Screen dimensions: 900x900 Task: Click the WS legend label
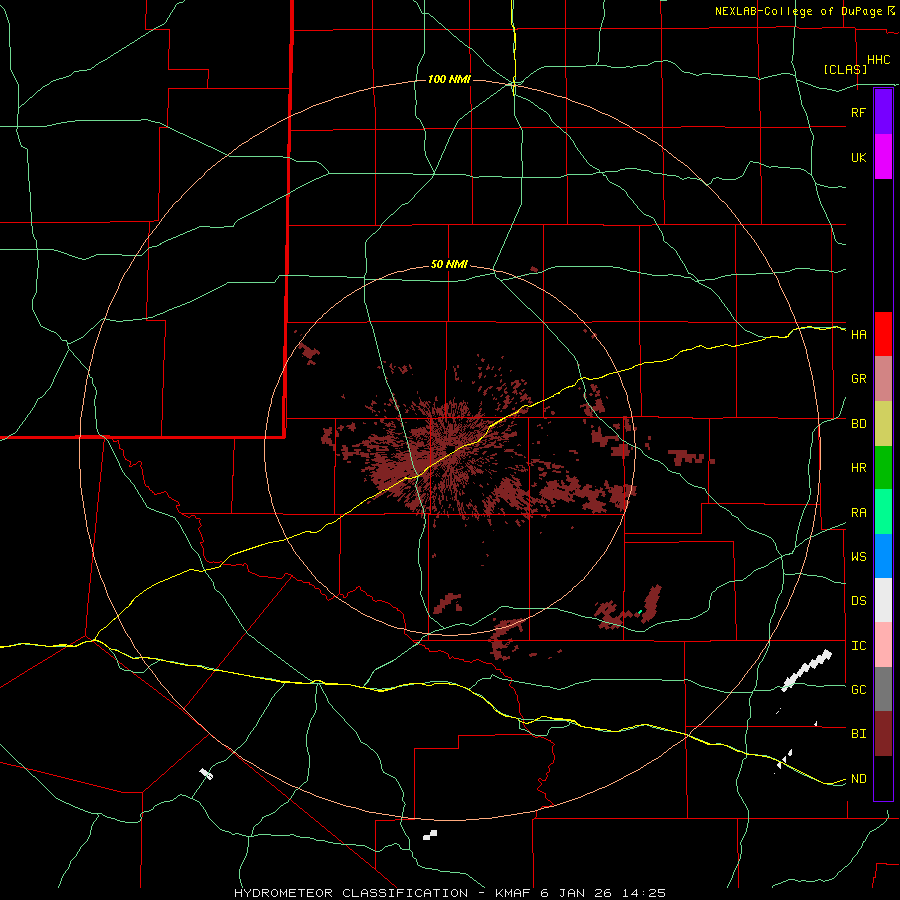pos(858,557)
